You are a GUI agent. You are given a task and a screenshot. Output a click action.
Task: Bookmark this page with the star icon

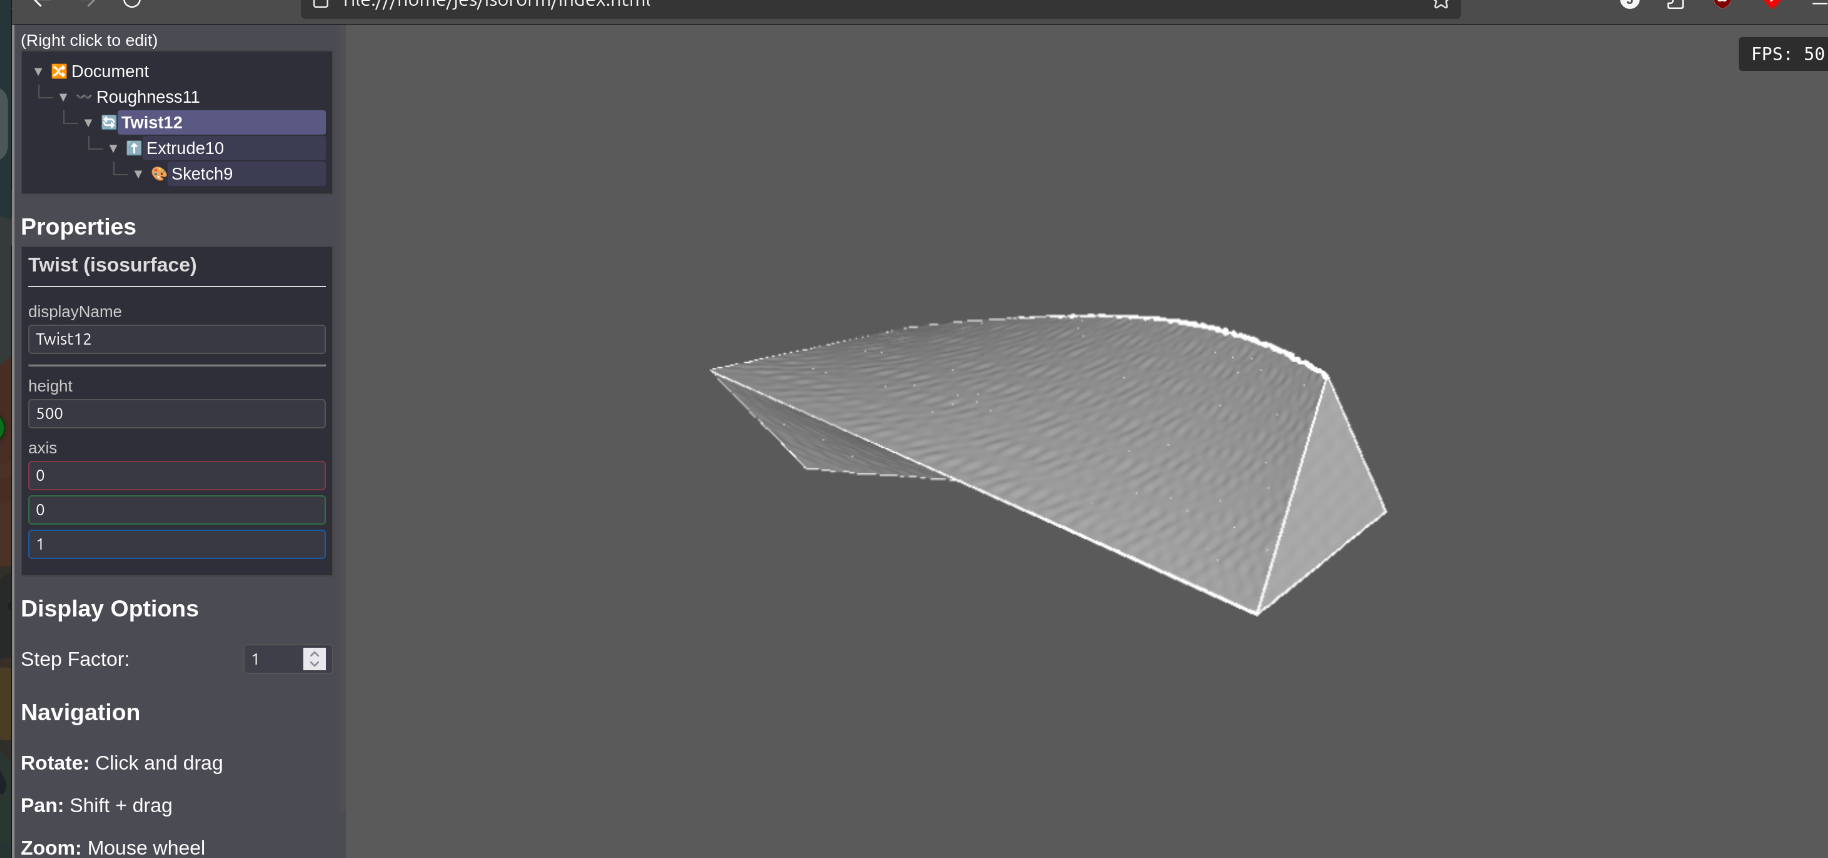[x=1440, y=4]
